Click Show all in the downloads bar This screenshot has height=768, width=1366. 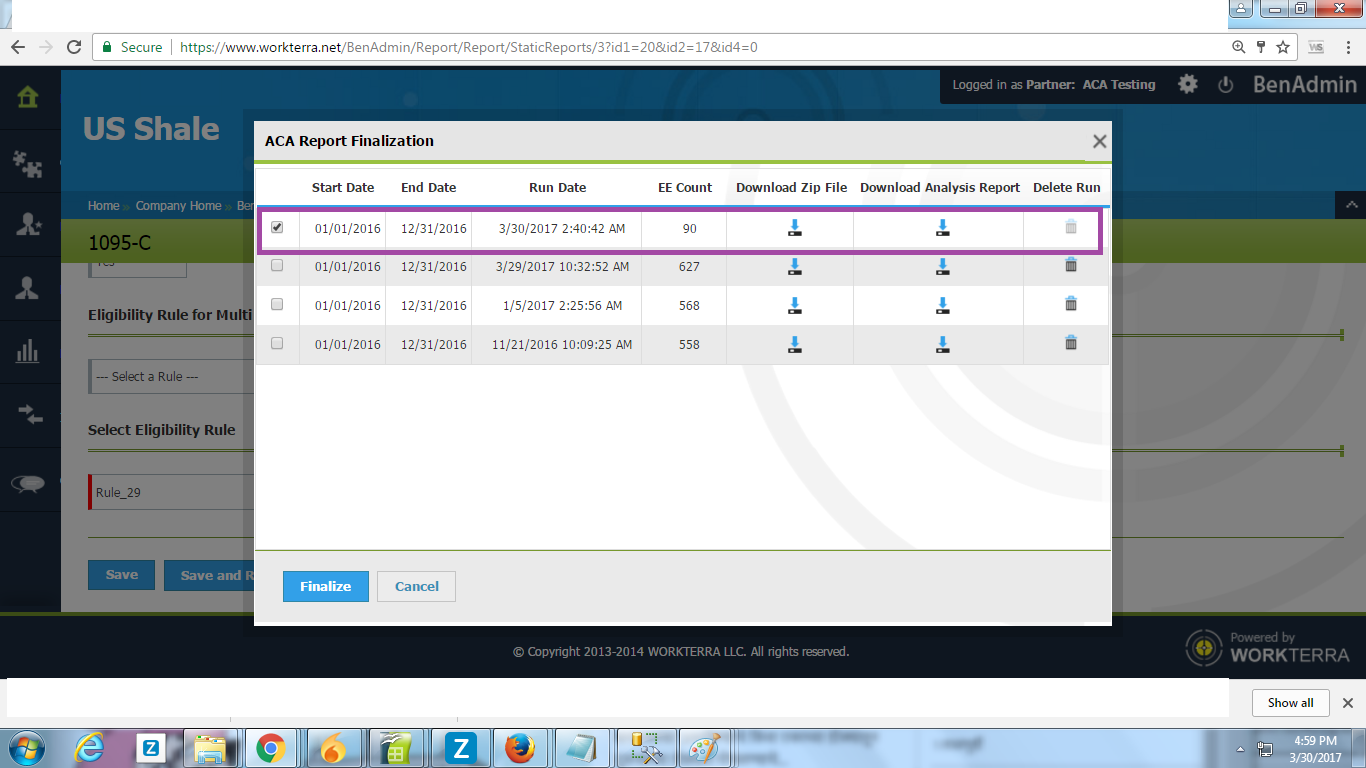pos(1290,703)
